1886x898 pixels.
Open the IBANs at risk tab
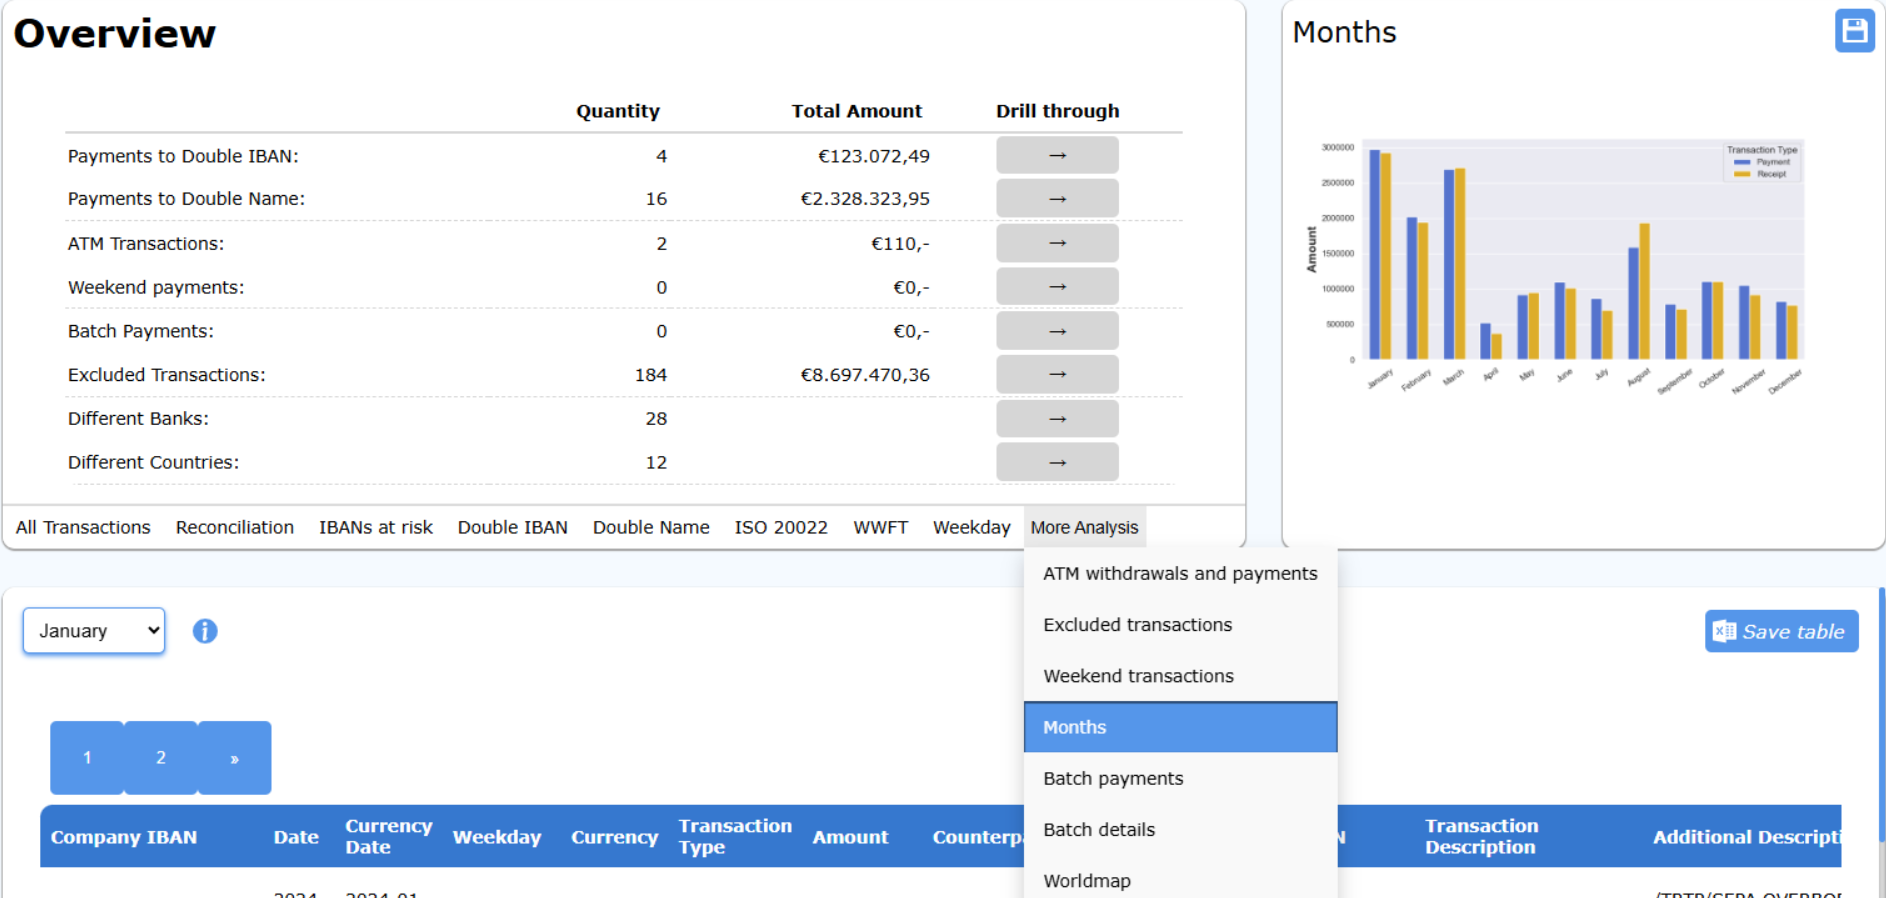coord(376,527)
